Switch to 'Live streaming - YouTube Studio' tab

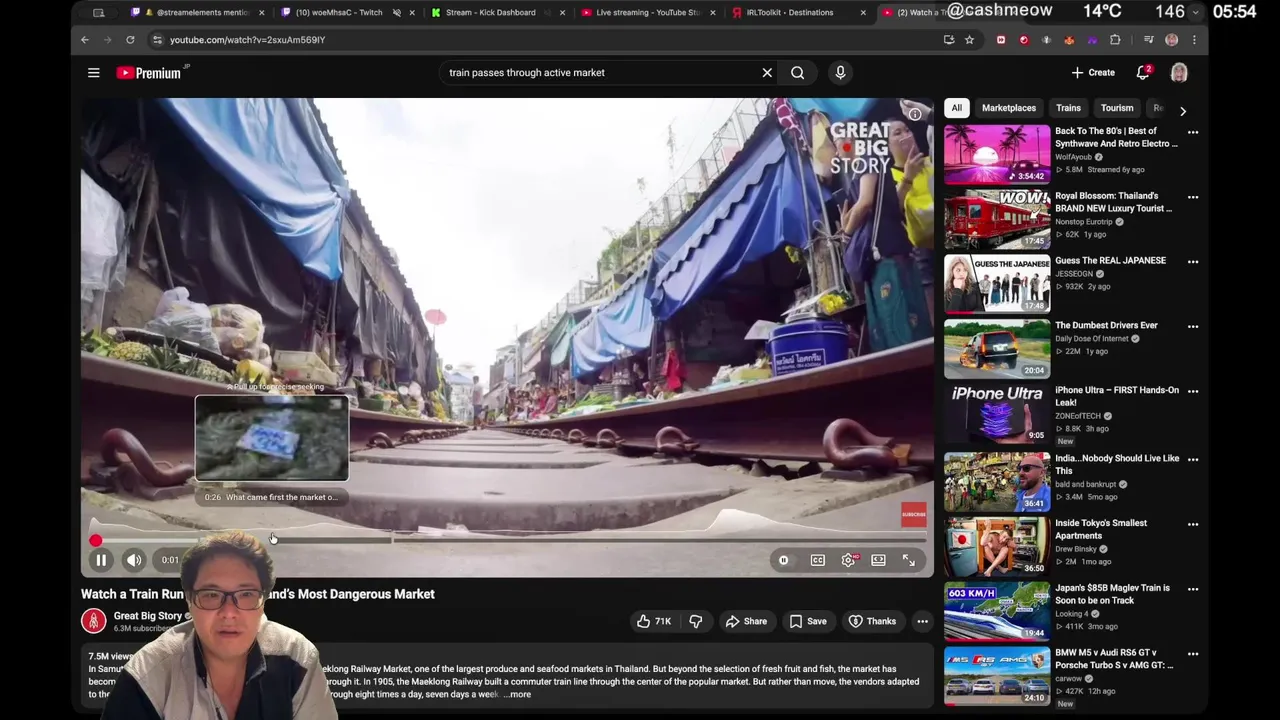click(x=647, y=13)
